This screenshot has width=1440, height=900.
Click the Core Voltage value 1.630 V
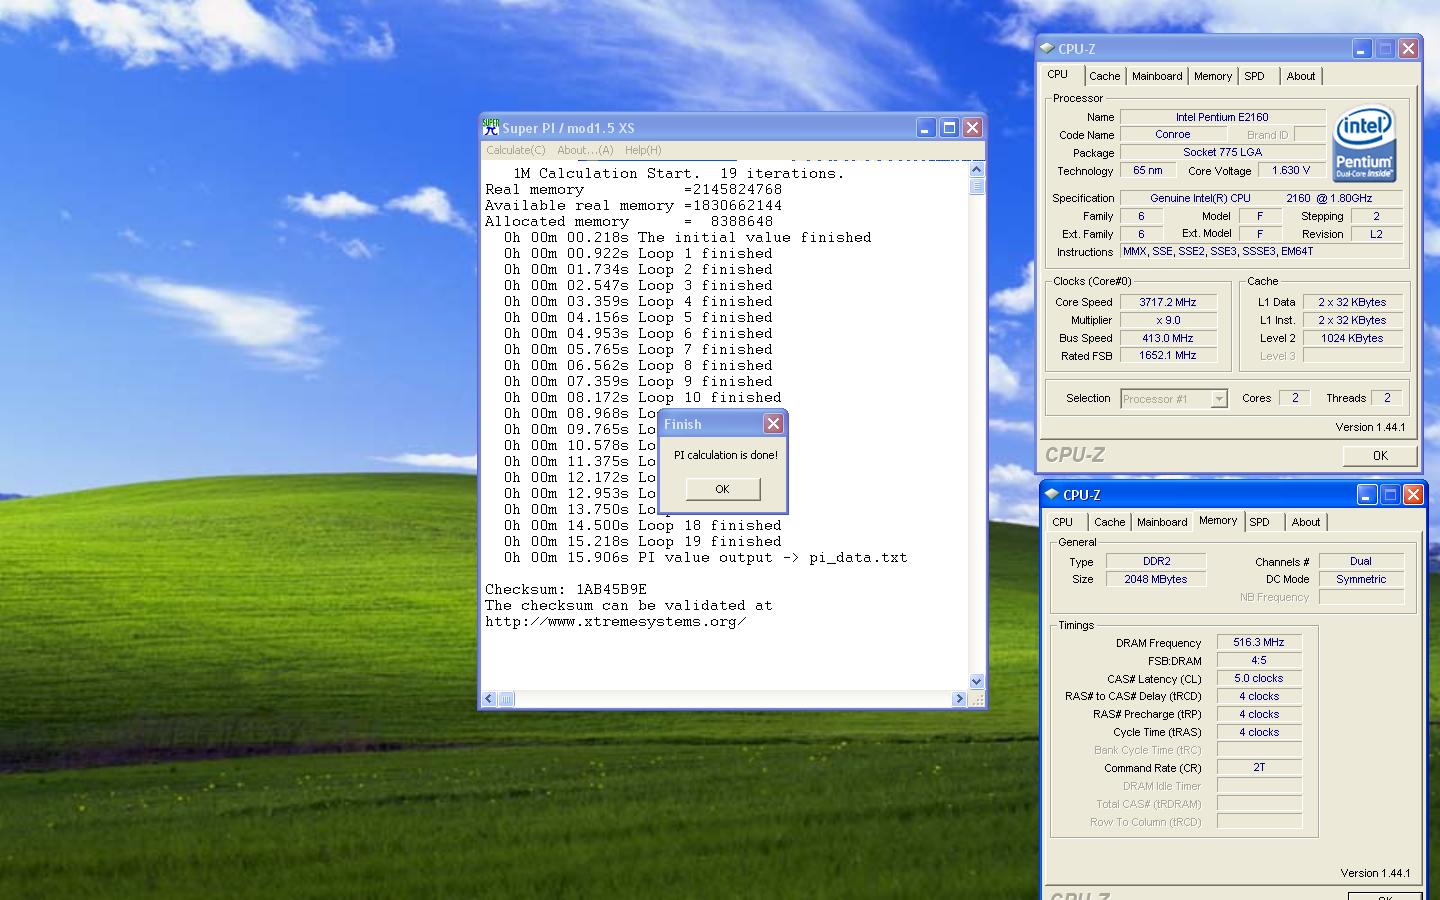pos(1291,170)
